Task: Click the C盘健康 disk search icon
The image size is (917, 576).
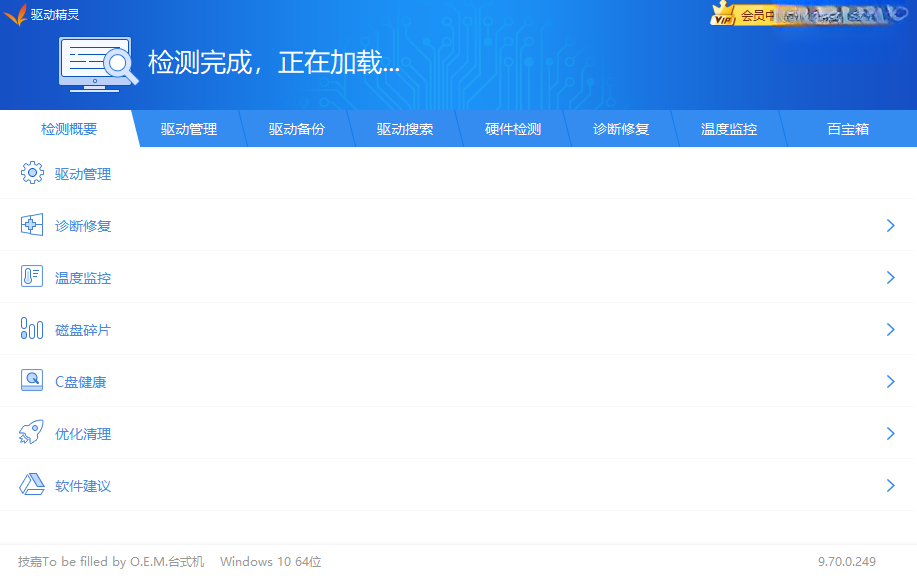Action: click(x=32, y=381)
